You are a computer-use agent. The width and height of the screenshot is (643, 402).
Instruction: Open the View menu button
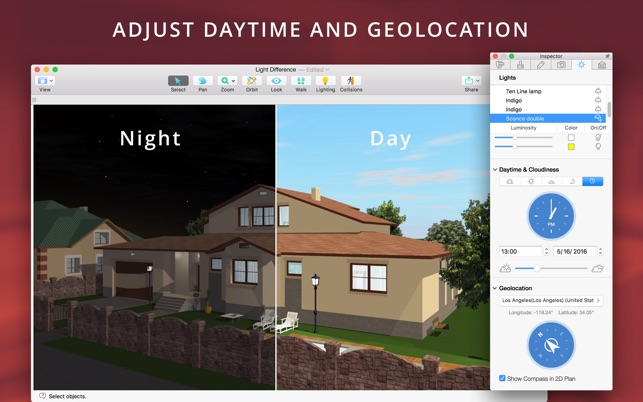(45, 81)
